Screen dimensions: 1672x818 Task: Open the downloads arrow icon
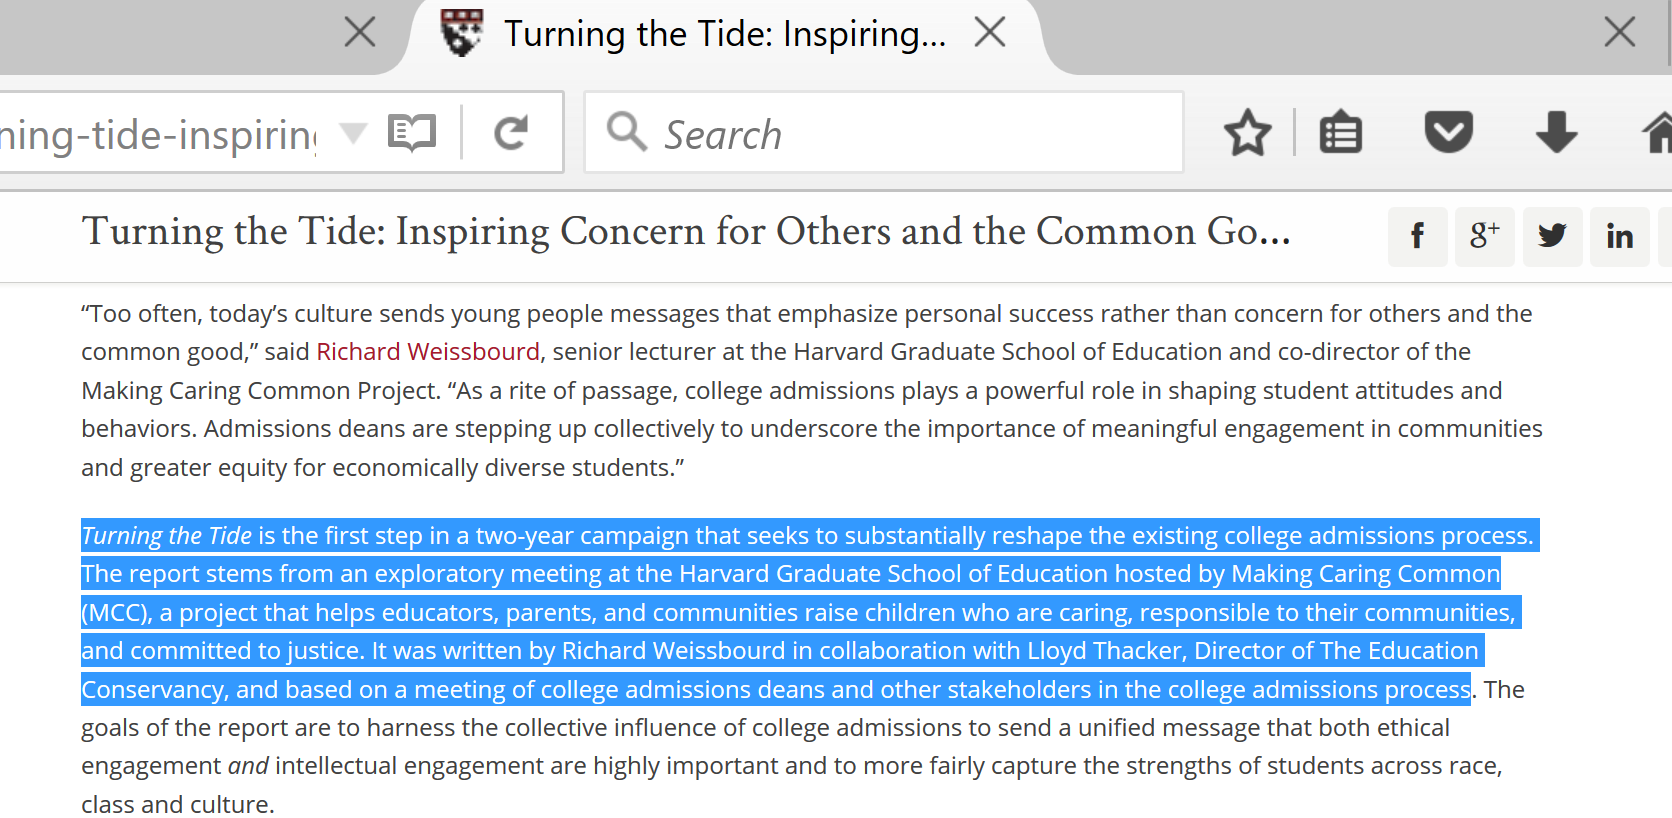[x=1556, y=132]
